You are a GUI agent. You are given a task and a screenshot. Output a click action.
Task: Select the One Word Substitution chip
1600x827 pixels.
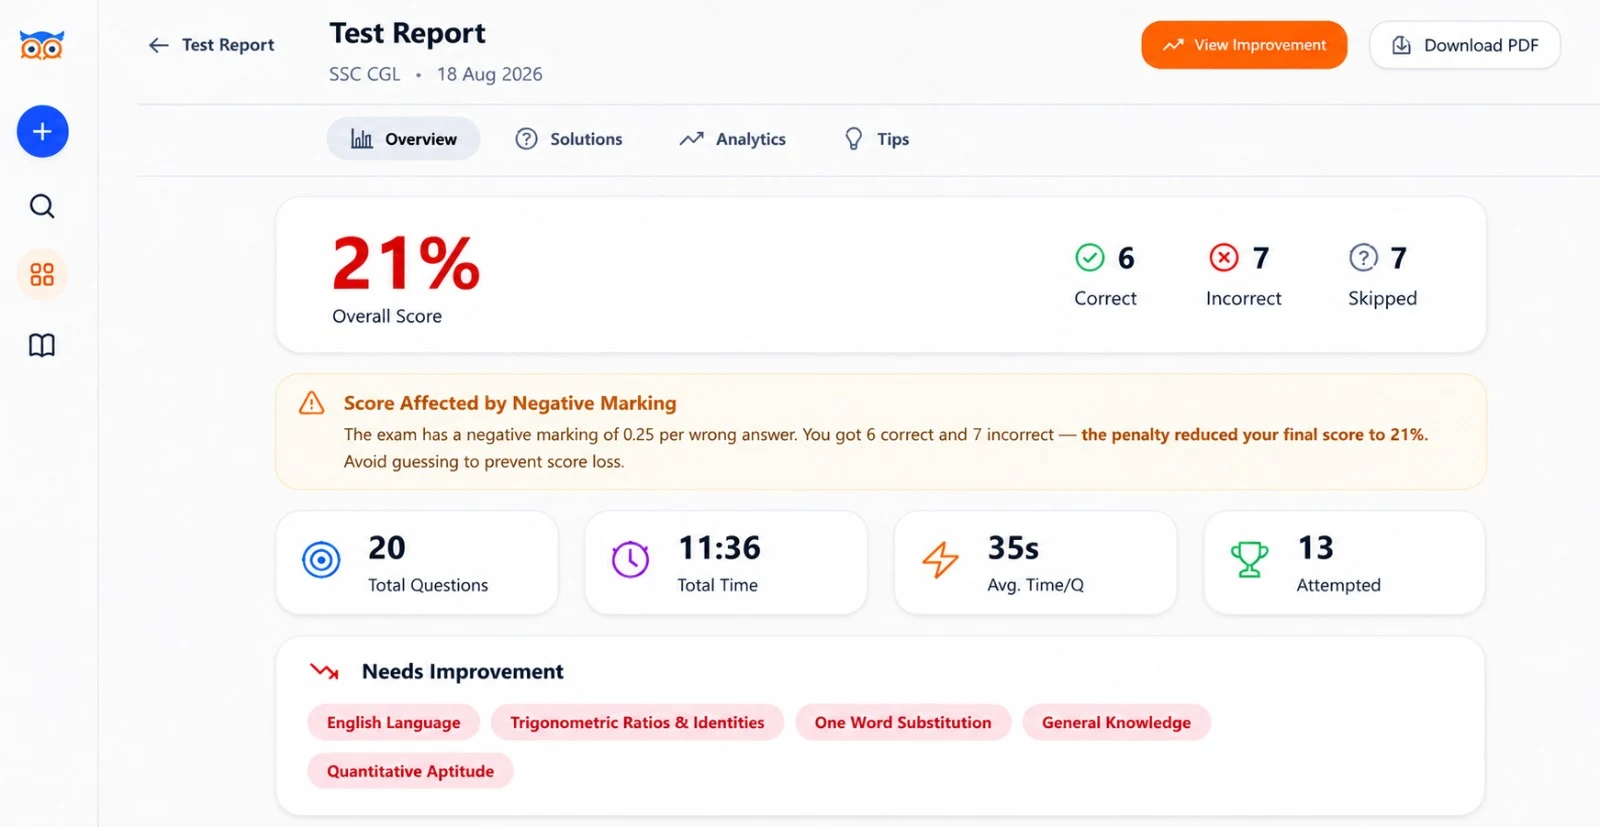click(903, 722)
